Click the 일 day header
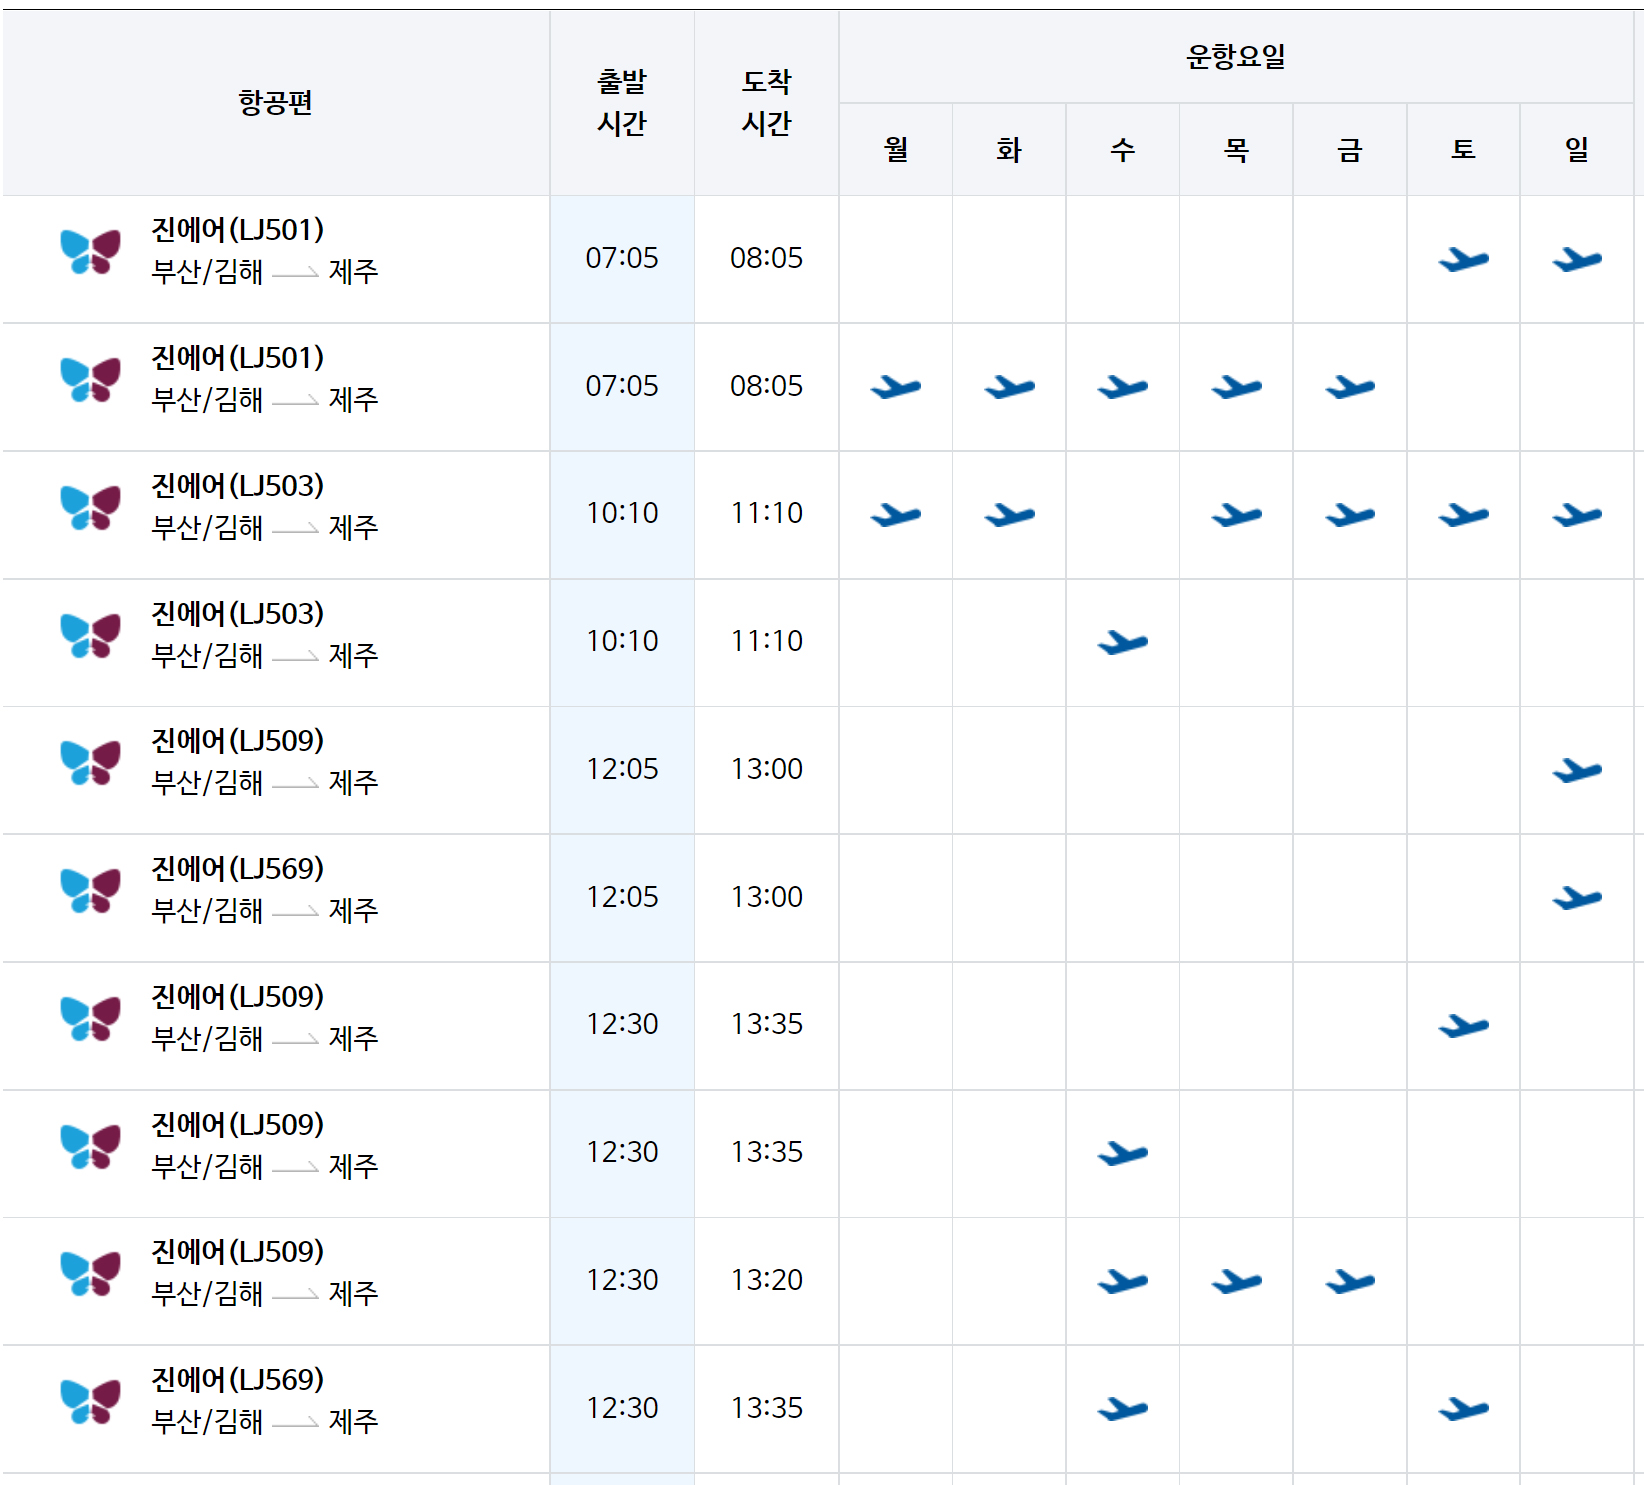This screenshot has width=1644, height=1485. click(1577, 149)
